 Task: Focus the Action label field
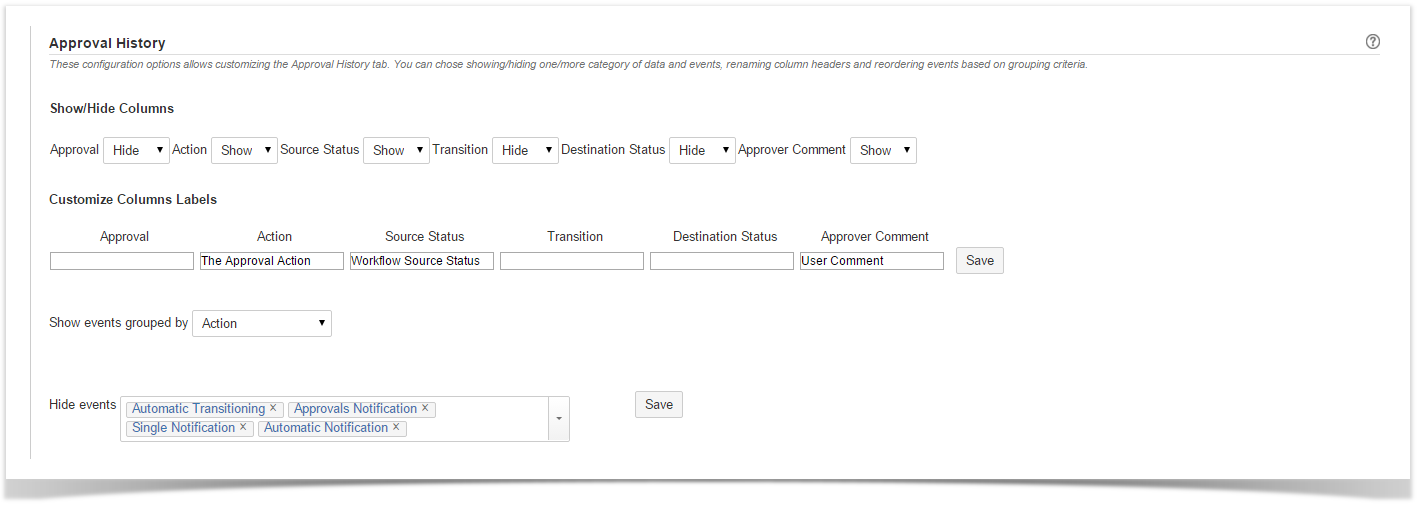(x=272, y=261)
